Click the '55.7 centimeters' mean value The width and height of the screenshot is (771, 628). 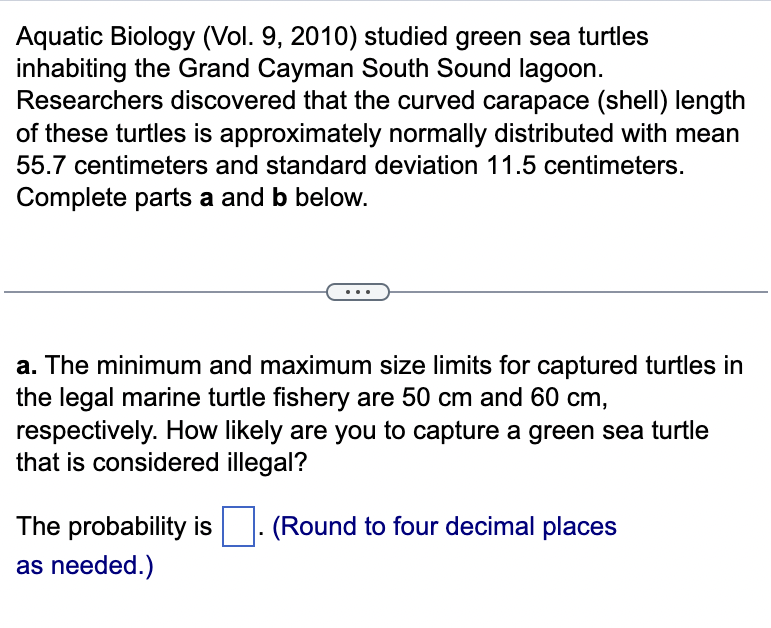[x=112, y=165]
